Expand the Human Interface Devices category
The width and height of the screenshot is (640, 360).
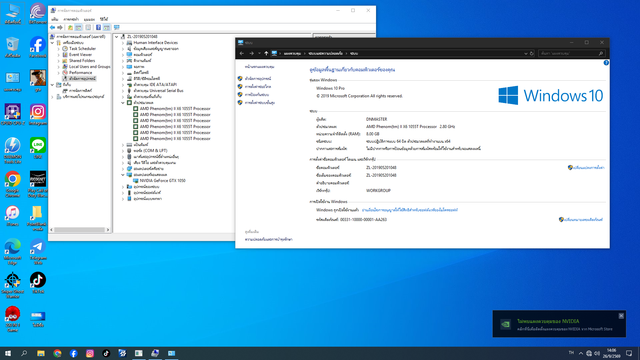coord(123,42)
